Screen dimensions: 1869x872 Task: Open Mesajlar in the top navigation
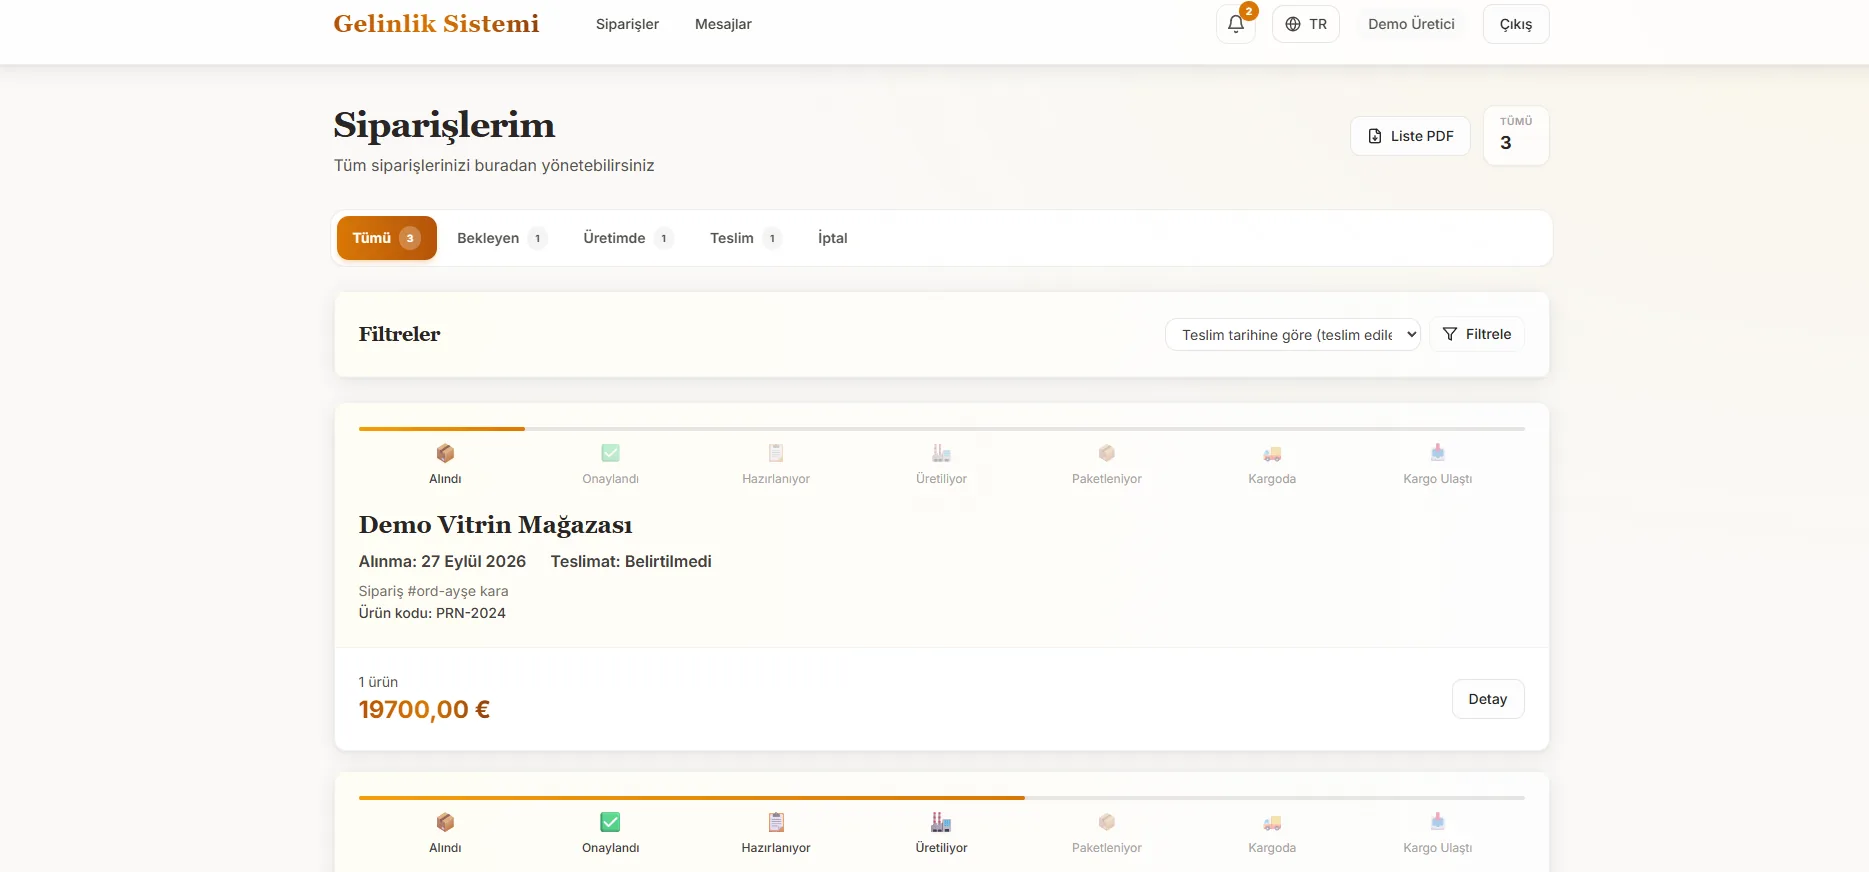click(x=723, y=24)
